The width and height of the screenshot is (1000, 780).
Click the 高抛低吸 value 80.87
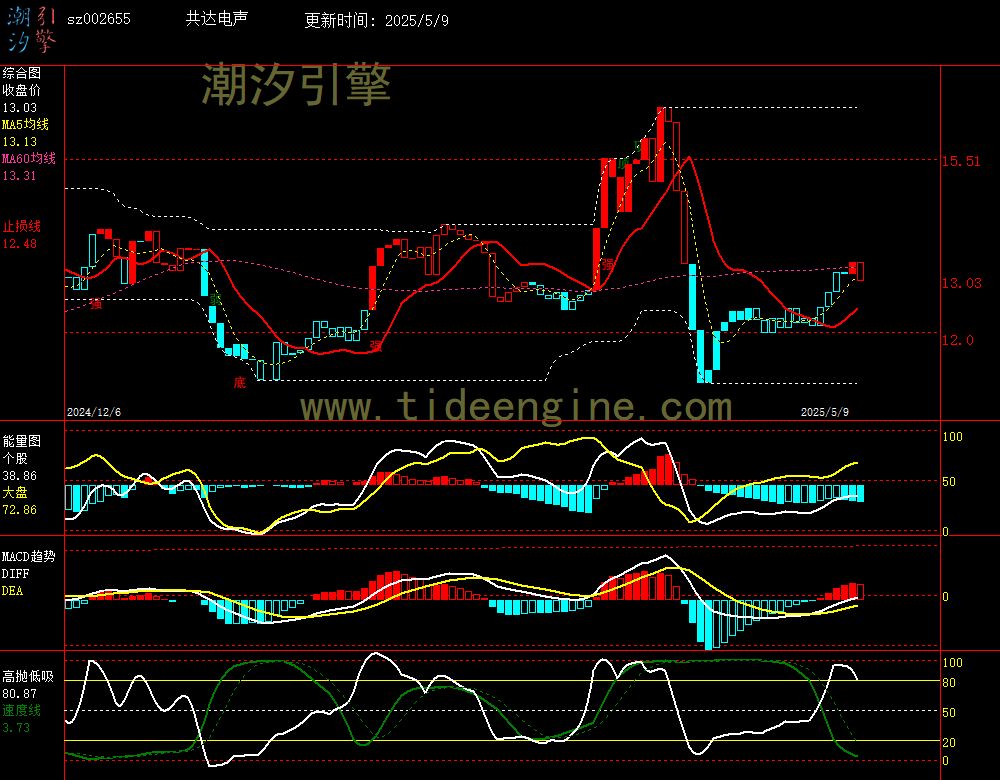(x=20, y=694)
